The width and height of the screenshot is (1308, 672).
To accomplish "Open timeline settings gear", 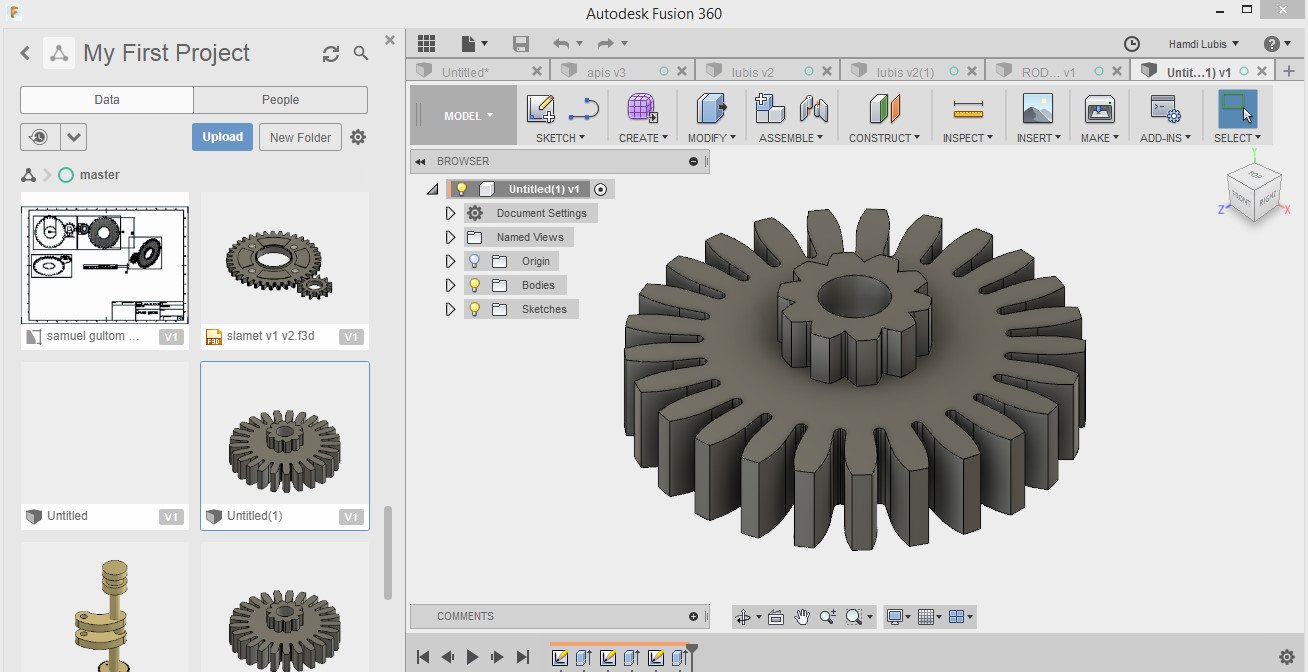I will point(1287,656).
